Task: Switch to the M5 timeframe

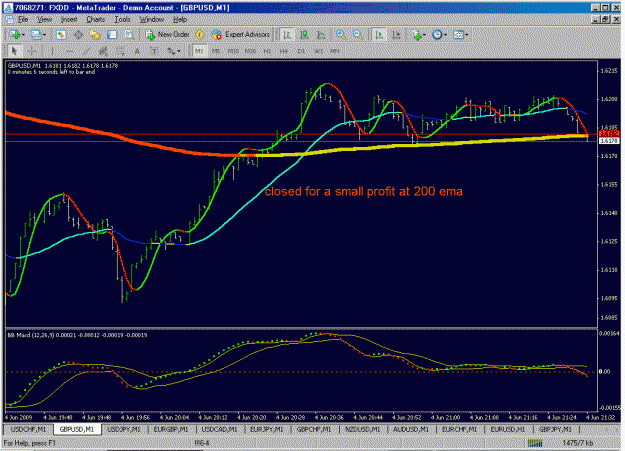Action: (x=216, y=51)
